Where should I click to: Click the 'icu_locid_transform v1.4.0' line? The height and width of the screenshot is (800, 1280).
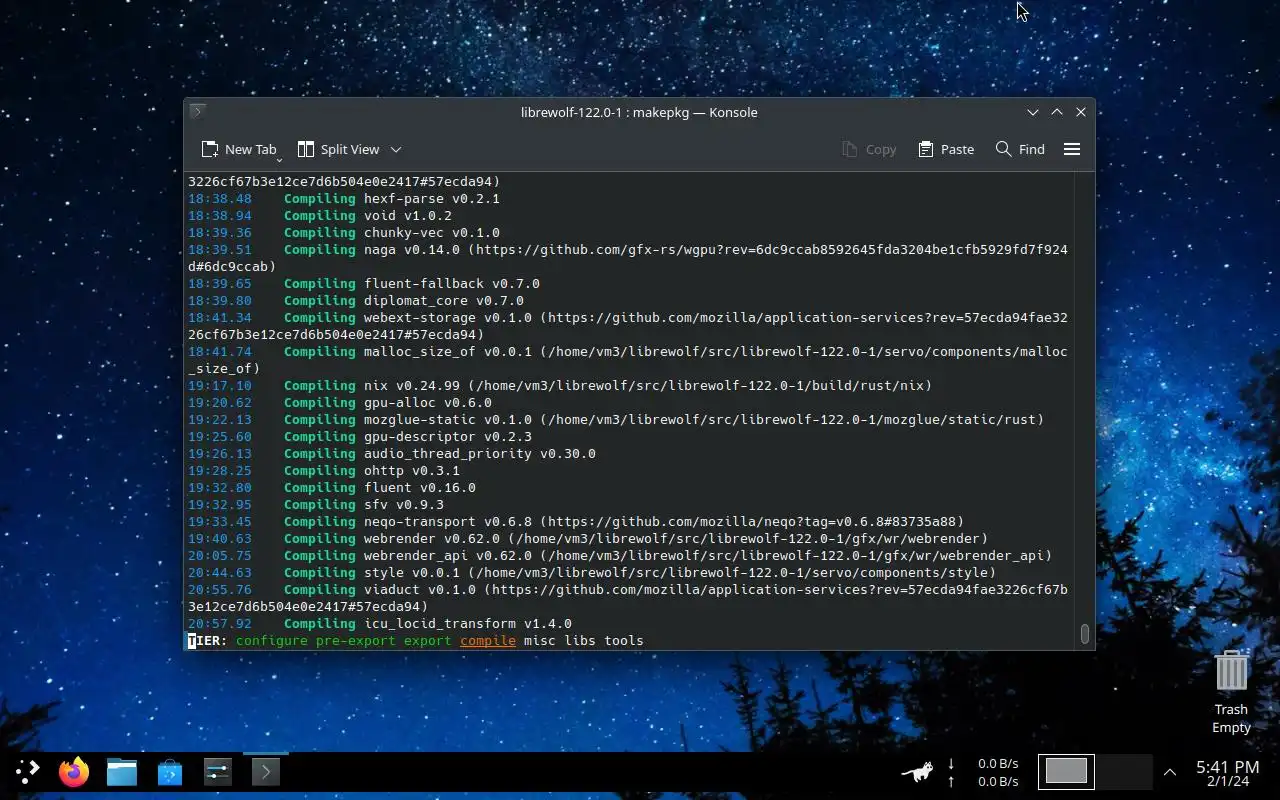point(468,624)
